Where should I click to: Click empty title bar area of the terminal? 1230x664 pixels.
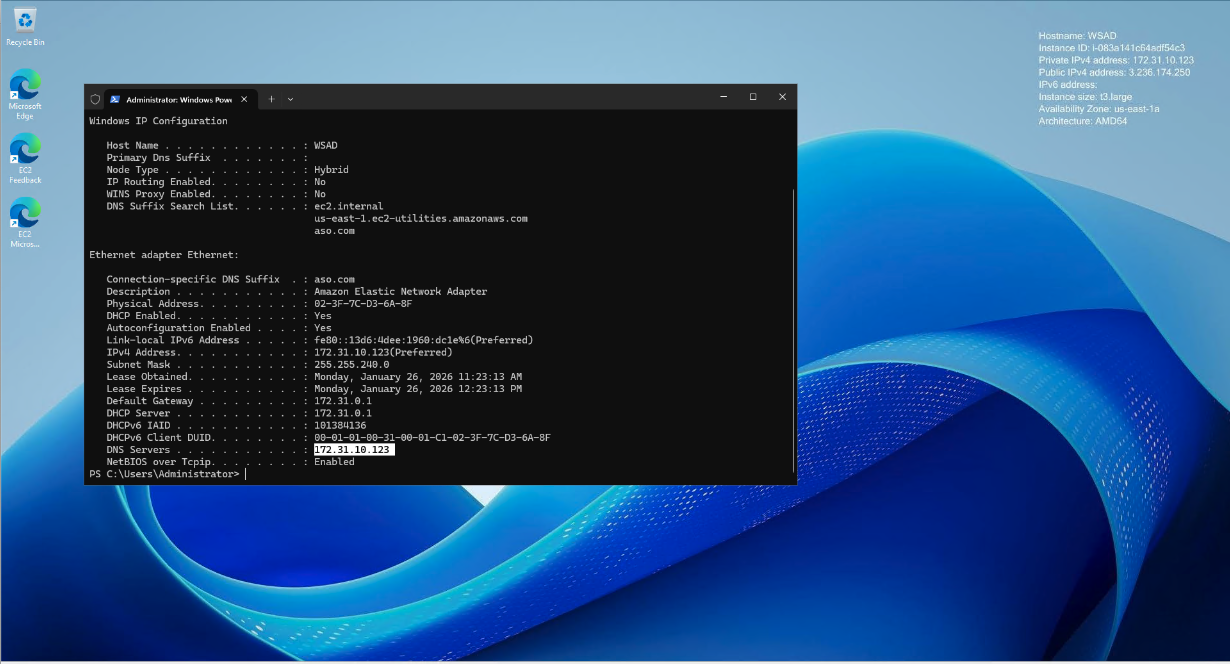tap(500, 98)
